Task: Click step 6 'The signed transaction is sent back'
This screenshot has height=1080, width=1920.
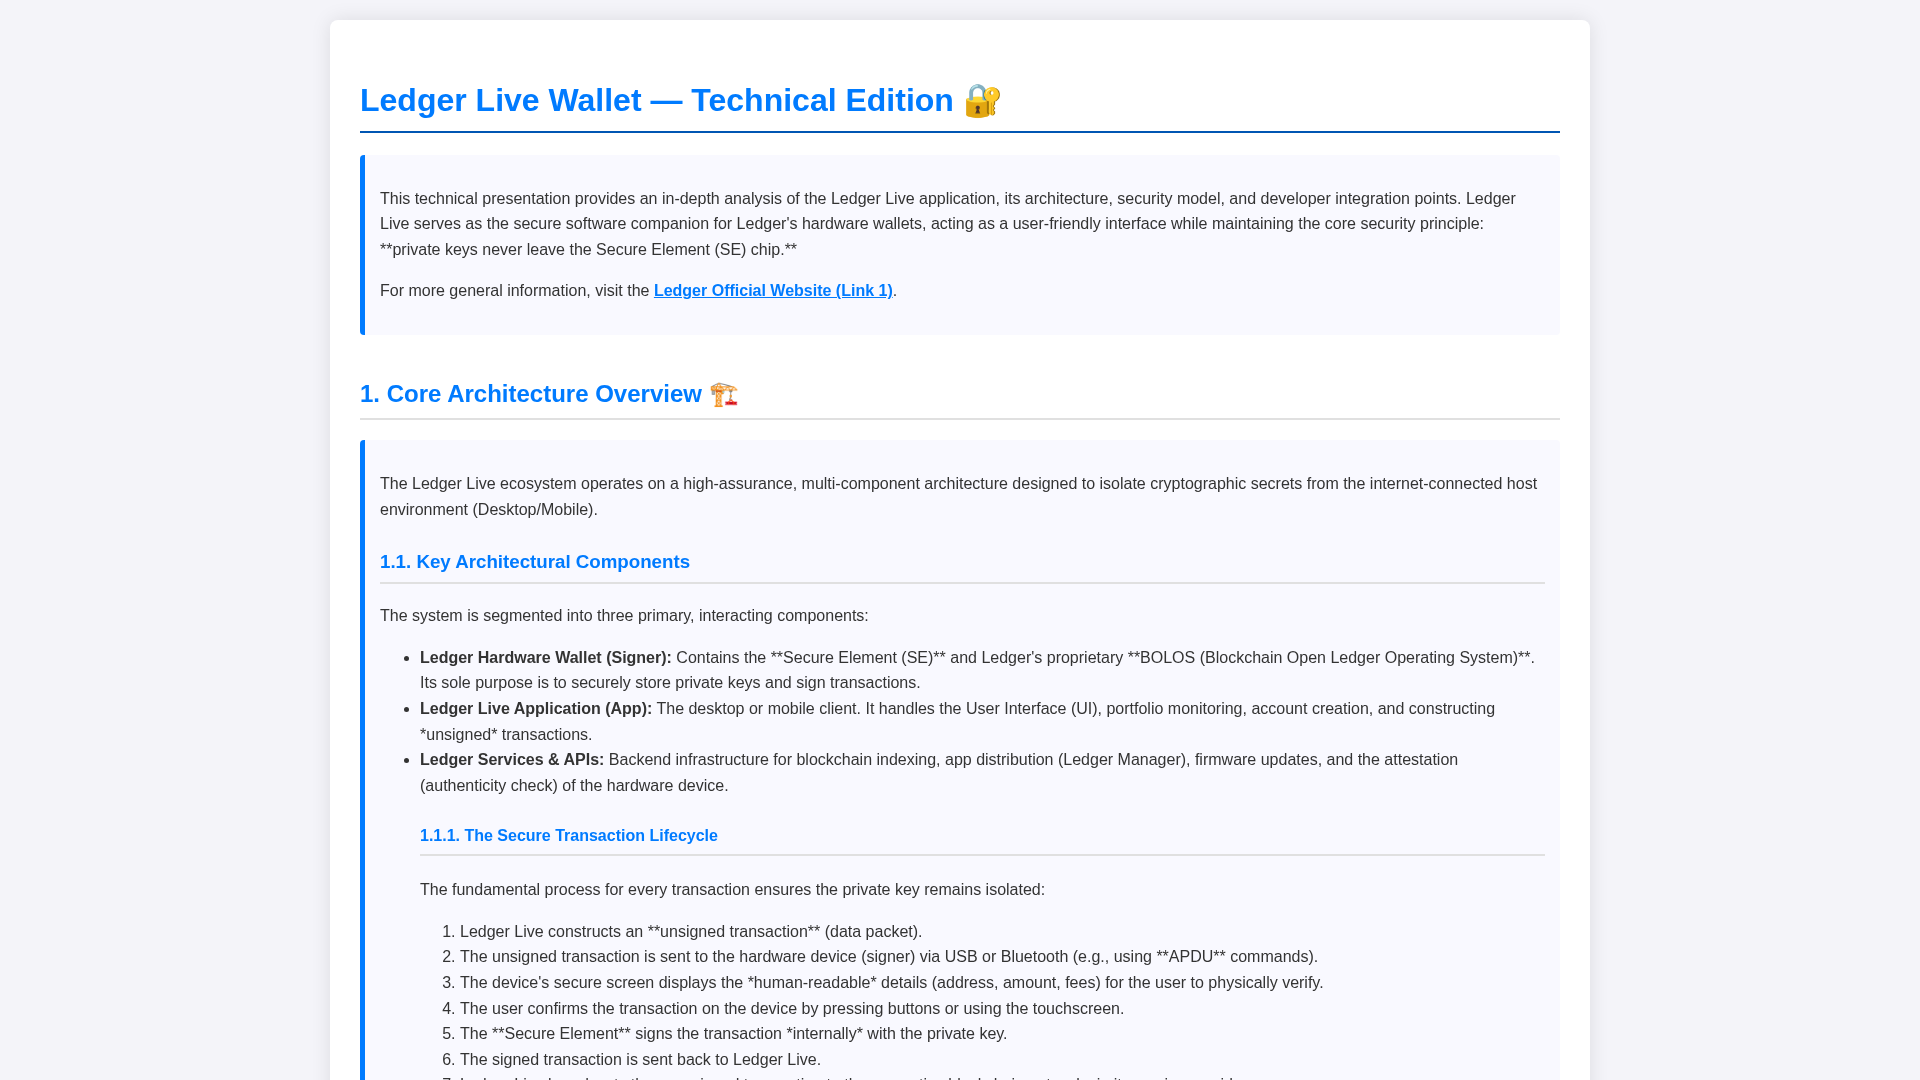Action: (640, 1060)
